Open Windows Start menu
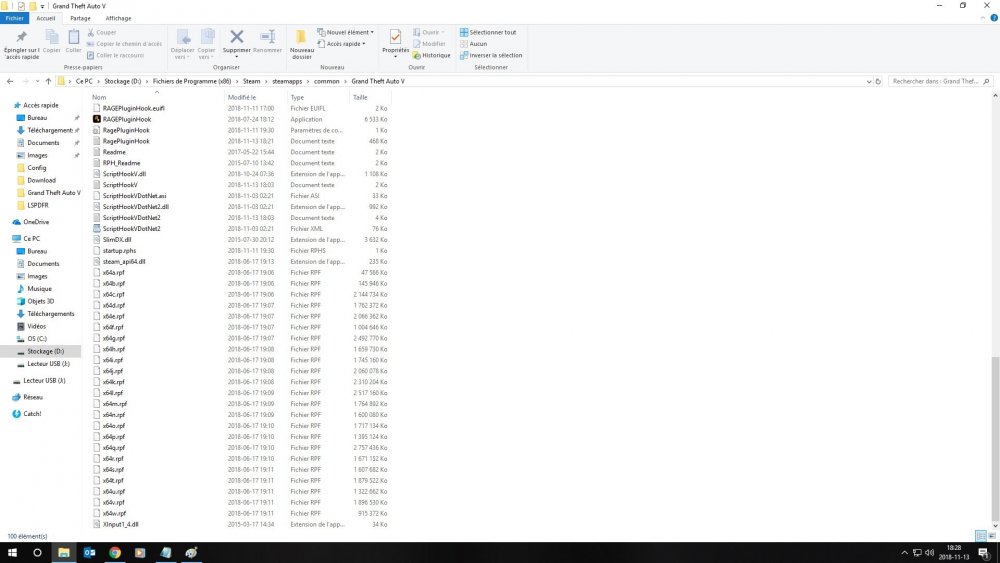1000x563 pixels. [11, 553]
